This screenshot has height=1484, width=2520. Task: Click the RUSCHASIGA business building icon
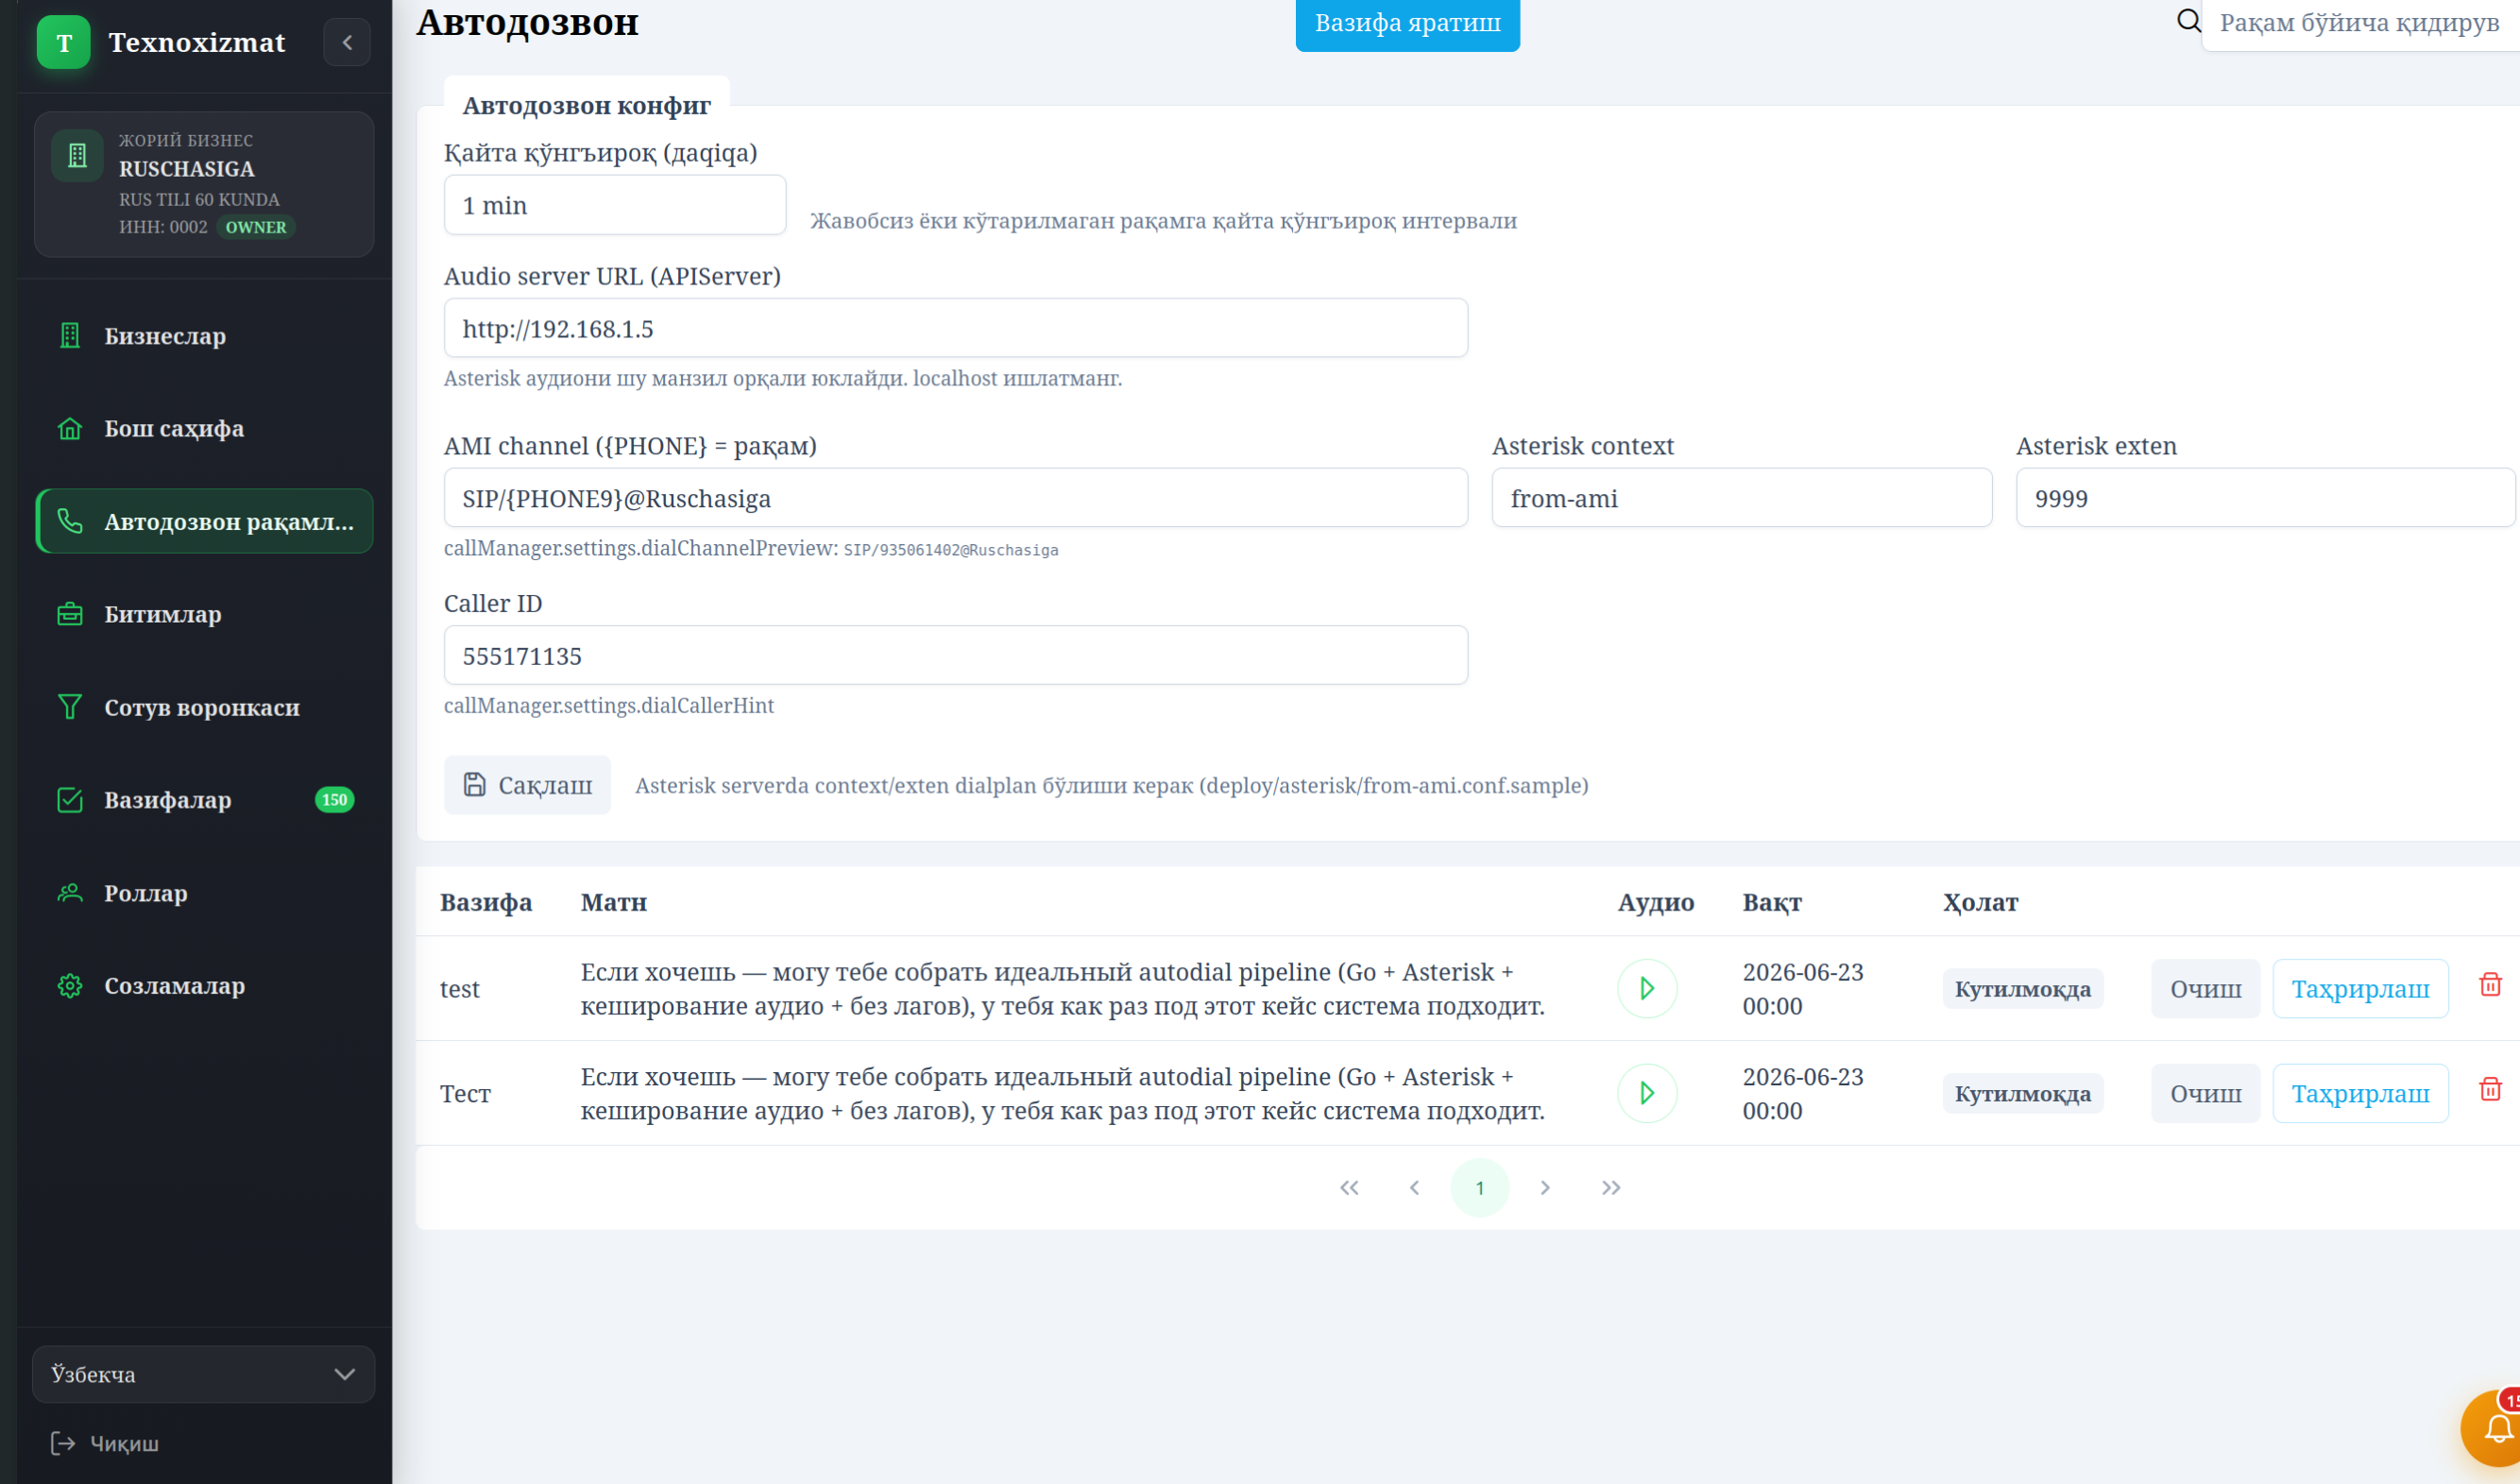77,156
